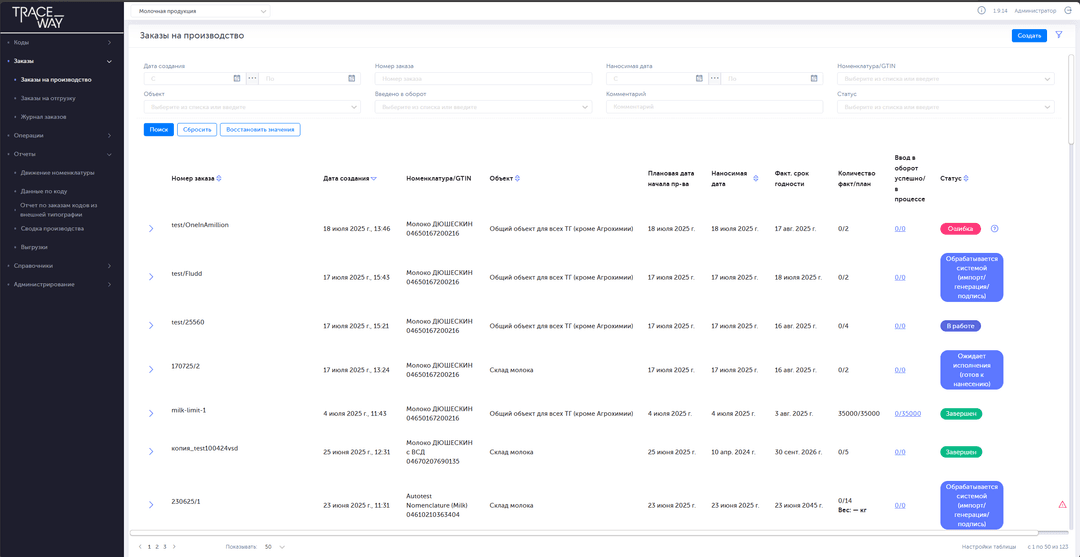Open calendar for Дата создания end date

tap(351, 78)
